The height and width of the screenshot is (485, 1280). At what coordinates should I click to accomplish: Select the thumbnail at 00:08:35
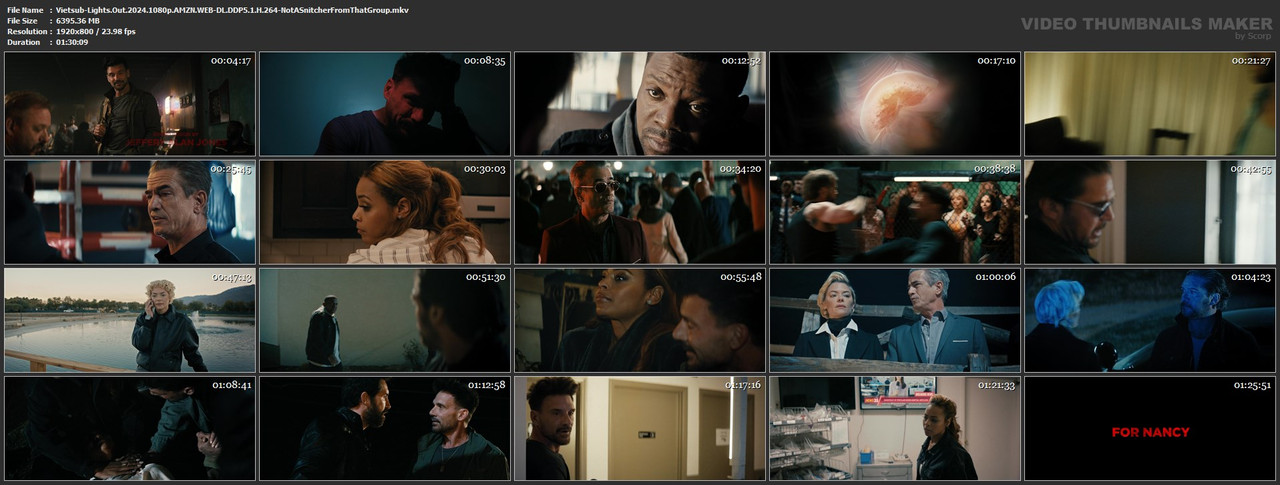385,104
